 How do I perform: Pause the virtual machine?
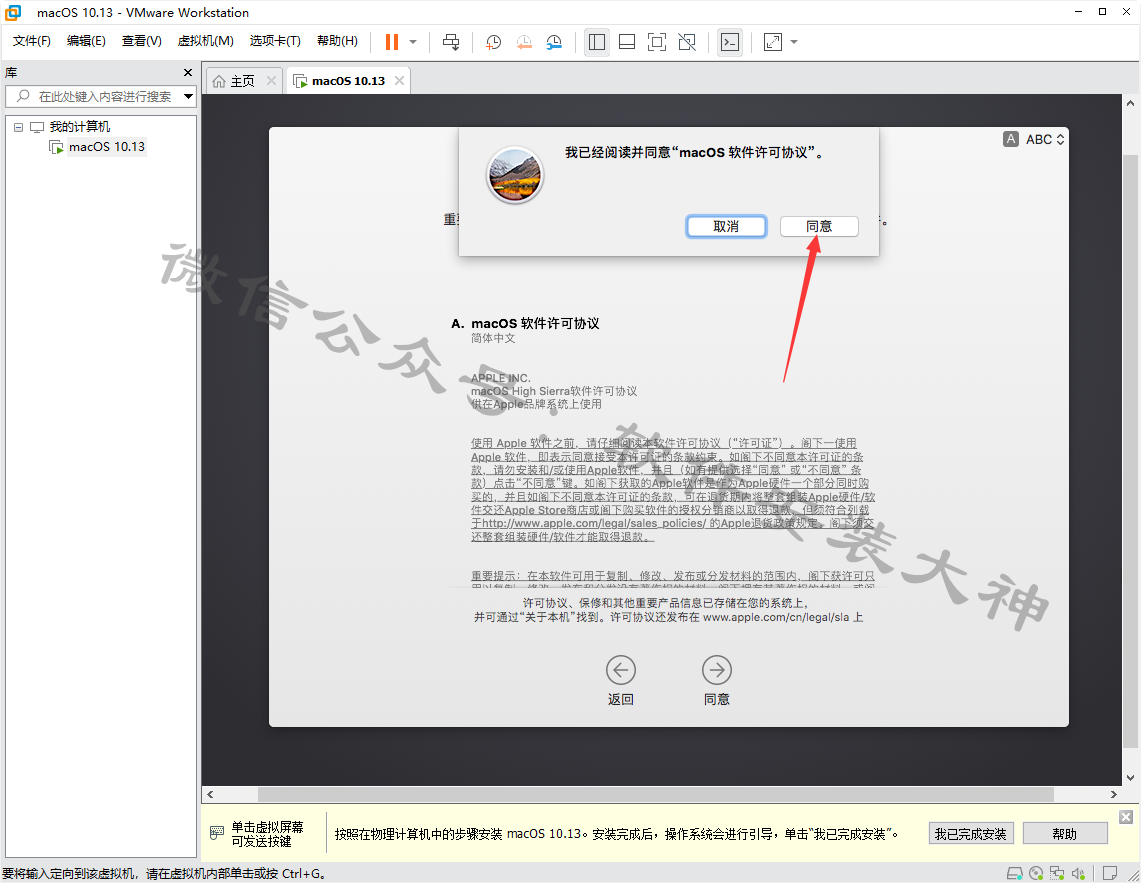point(391,42)
